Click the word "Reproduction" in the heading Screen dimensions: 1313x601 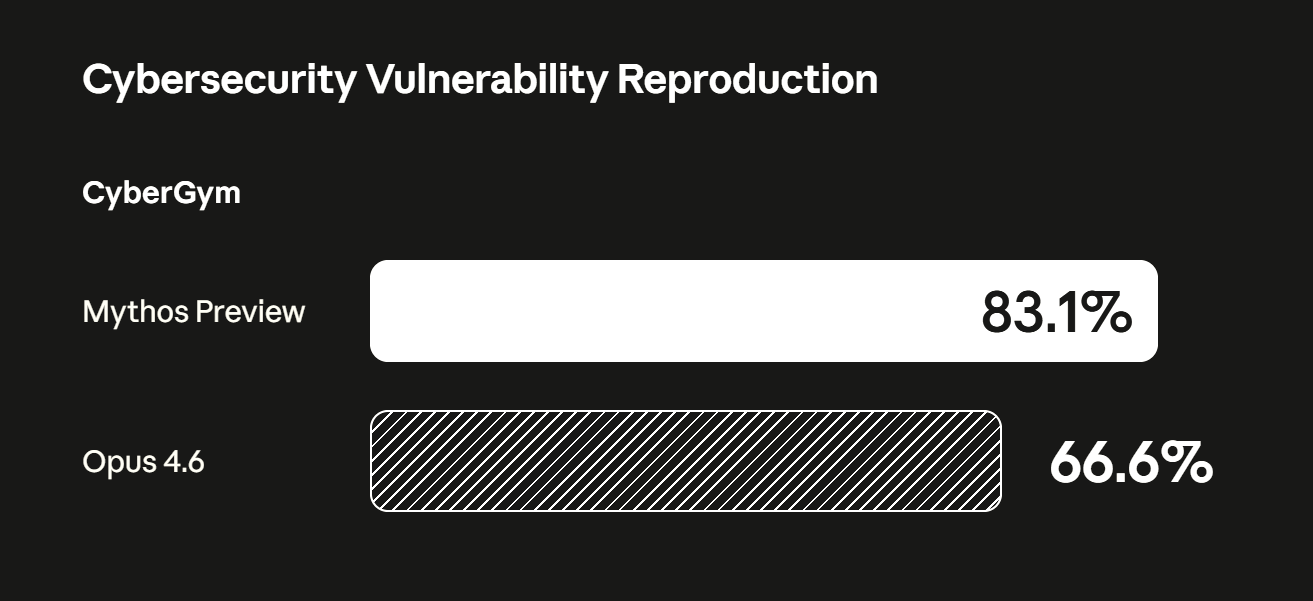[747, 79]
